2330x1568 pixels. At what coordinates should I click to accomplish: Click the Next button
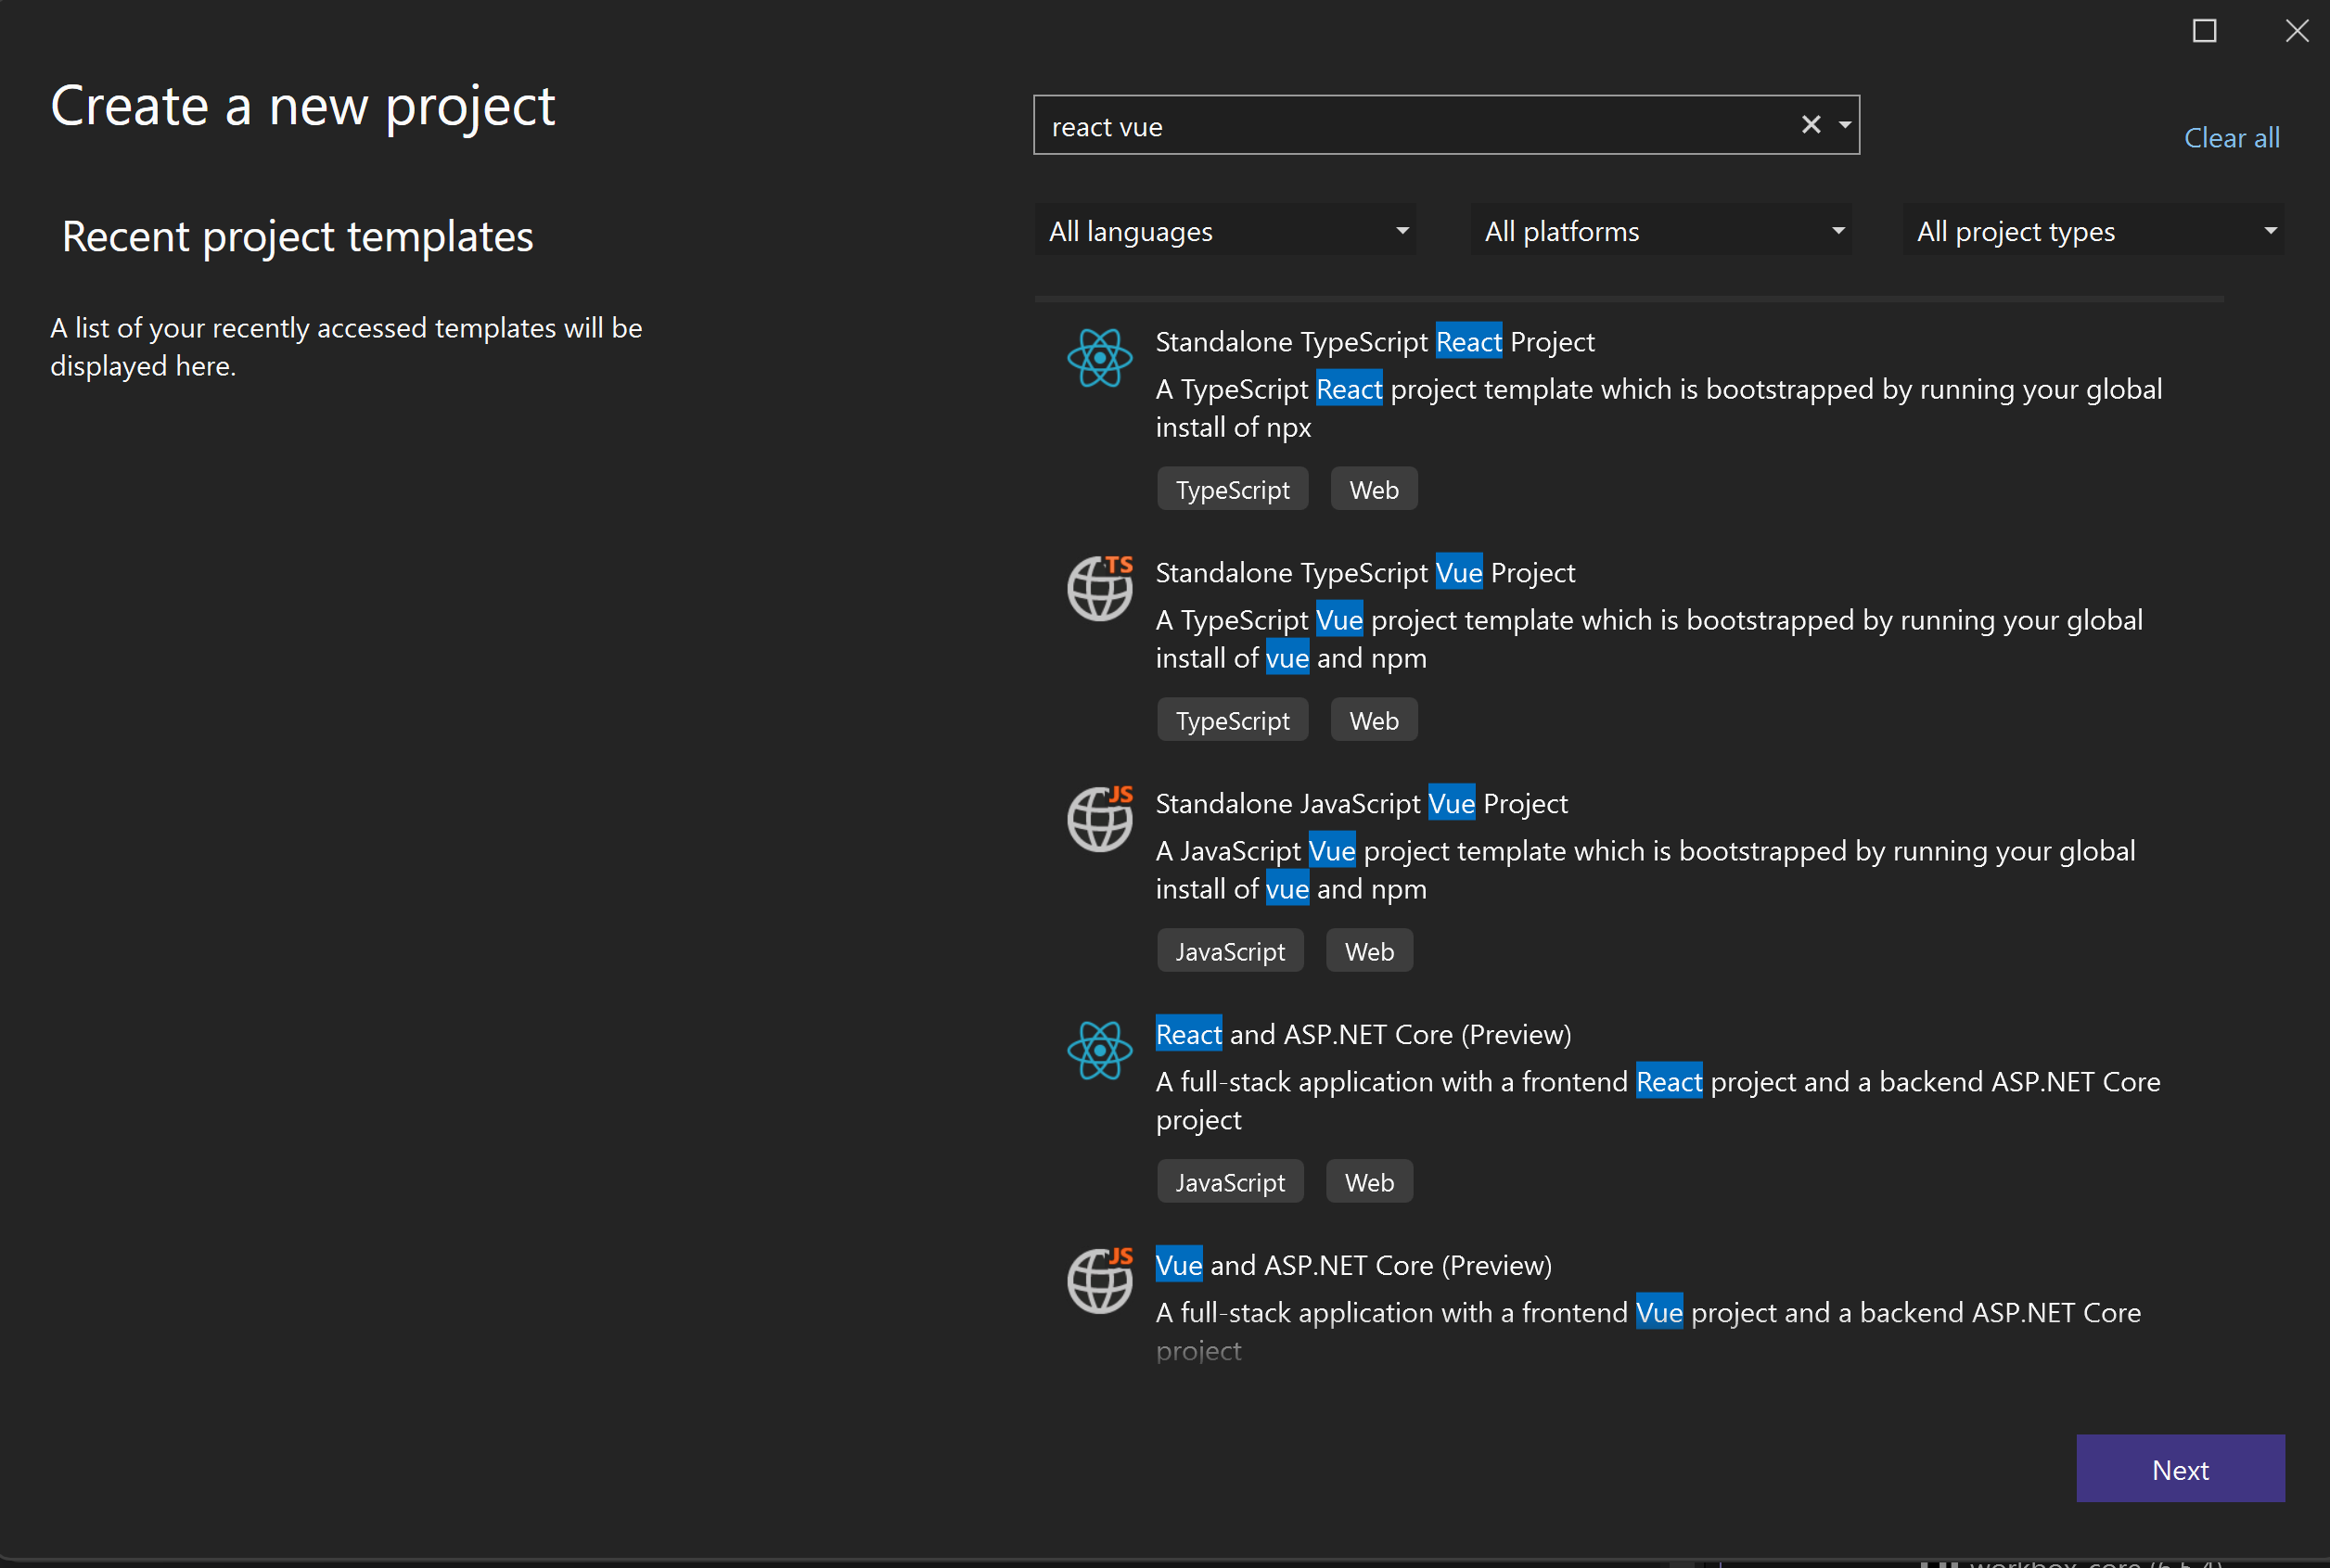coord(2182,1468)
